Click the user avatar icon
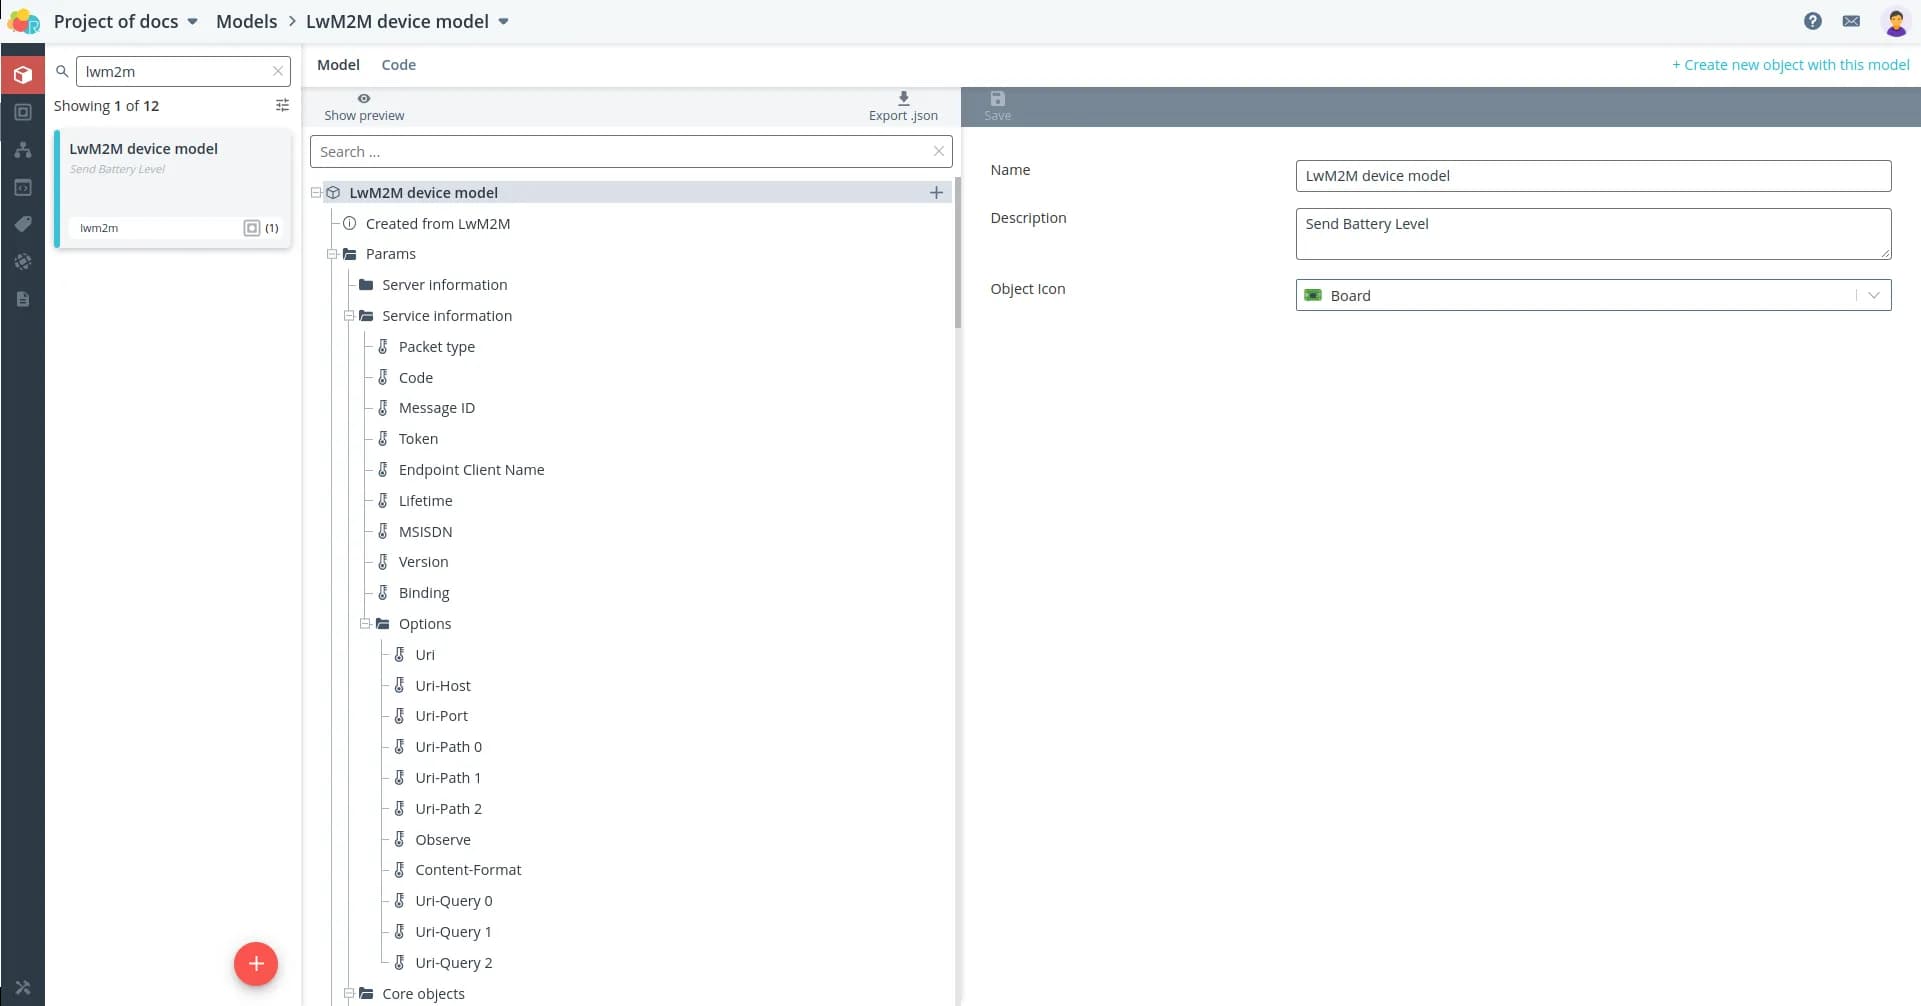 [1895, 21]
